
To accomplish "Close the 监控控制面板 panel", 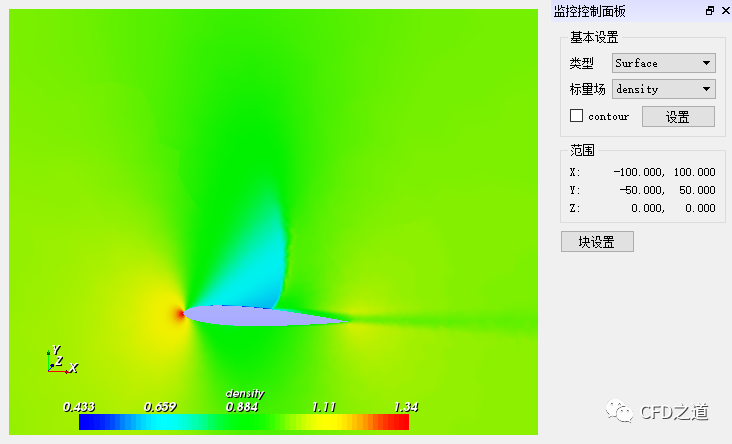I will click(726, 10).
